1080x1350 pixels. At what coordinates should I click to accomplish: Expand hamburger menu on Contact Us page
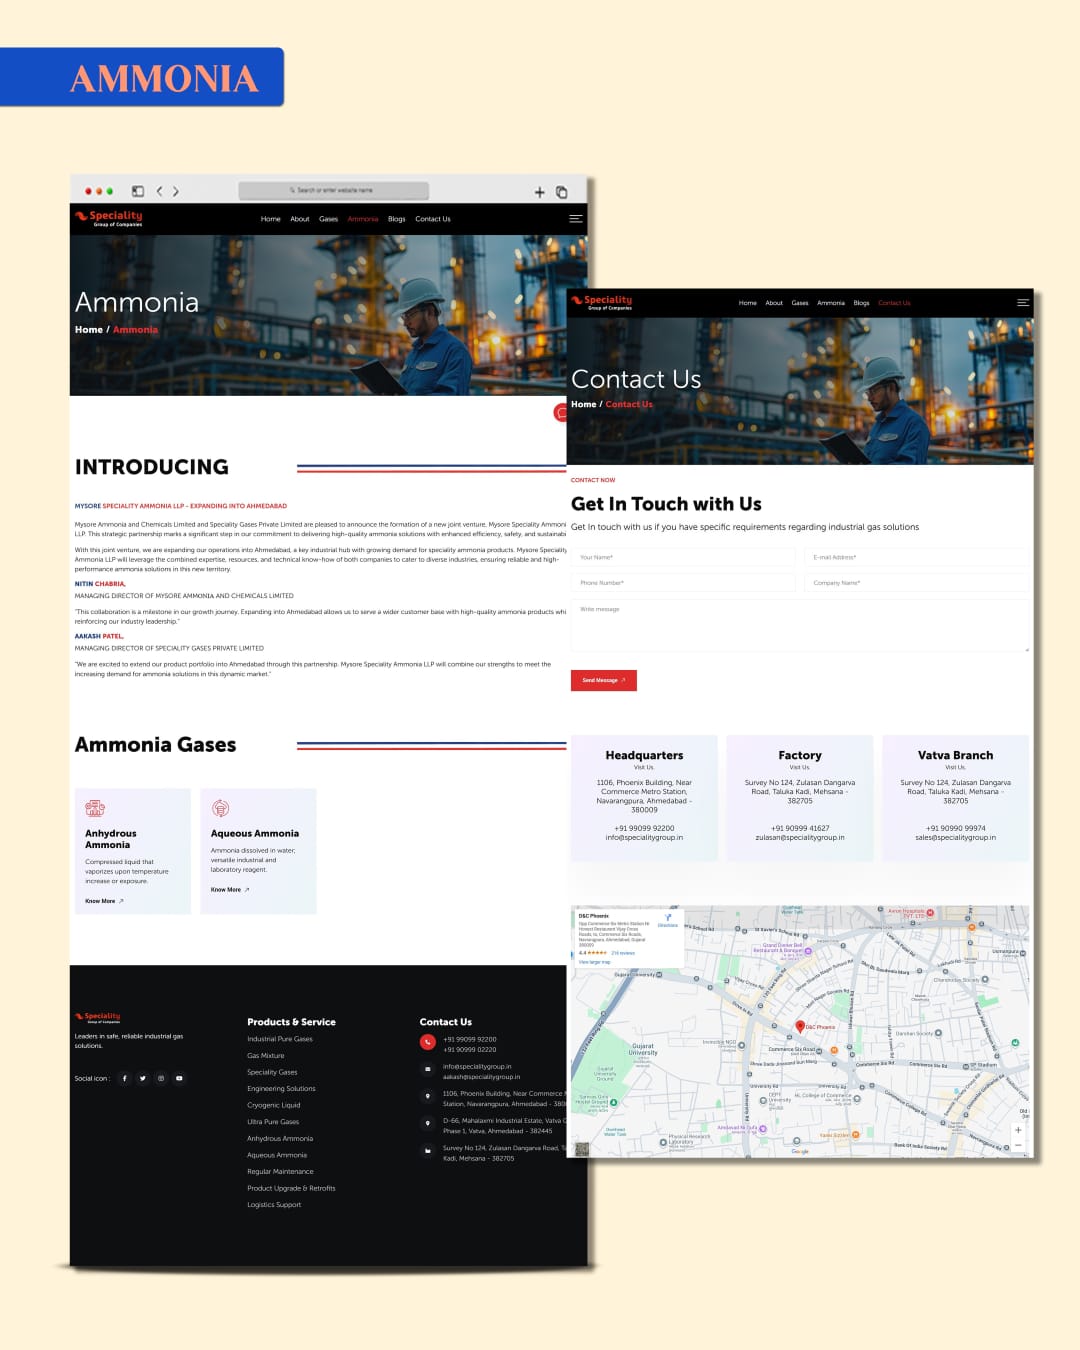(1022, 302)
